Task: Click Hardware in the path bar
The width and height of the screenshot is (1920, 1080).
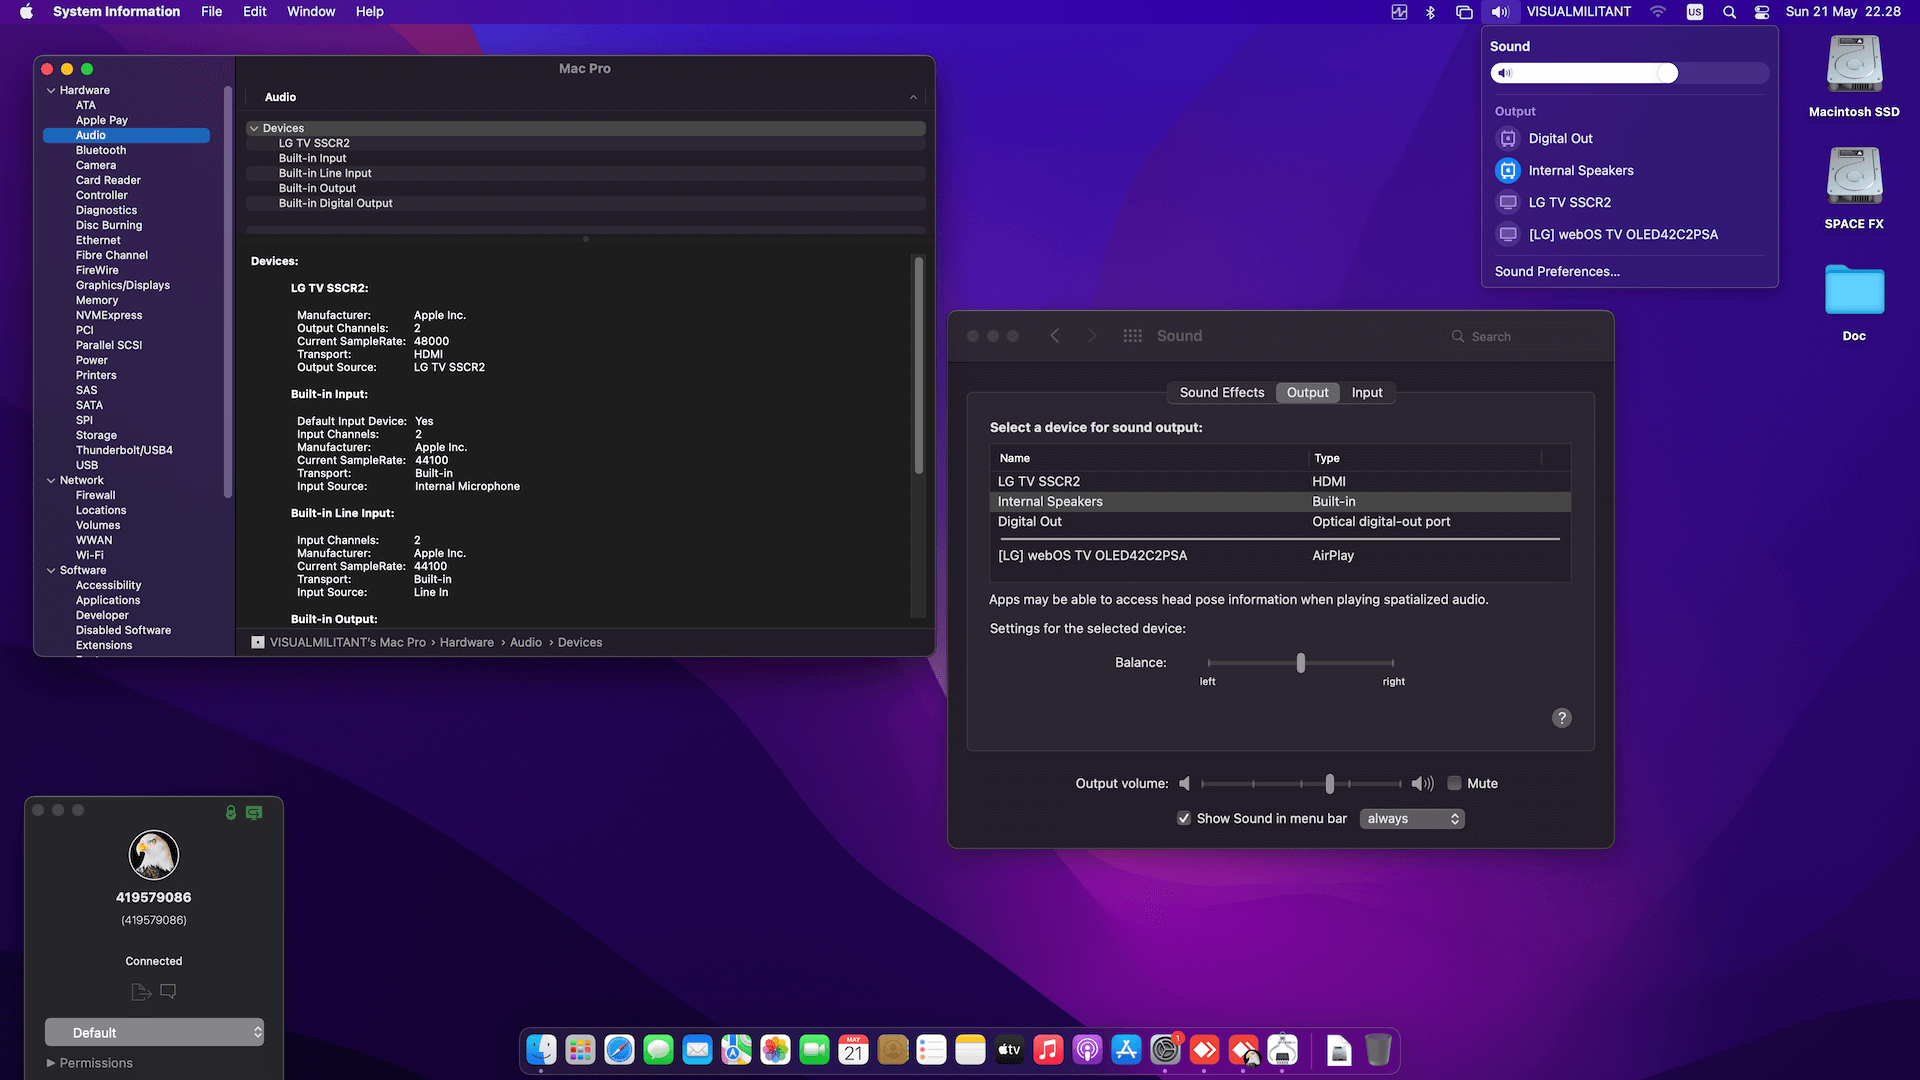Action: pos(467,642)
